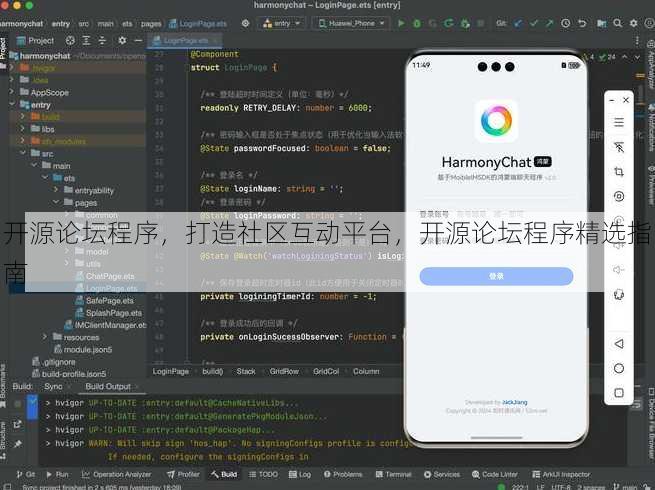Rollback changes with the undo arrow icon

[x=582, y=23]
